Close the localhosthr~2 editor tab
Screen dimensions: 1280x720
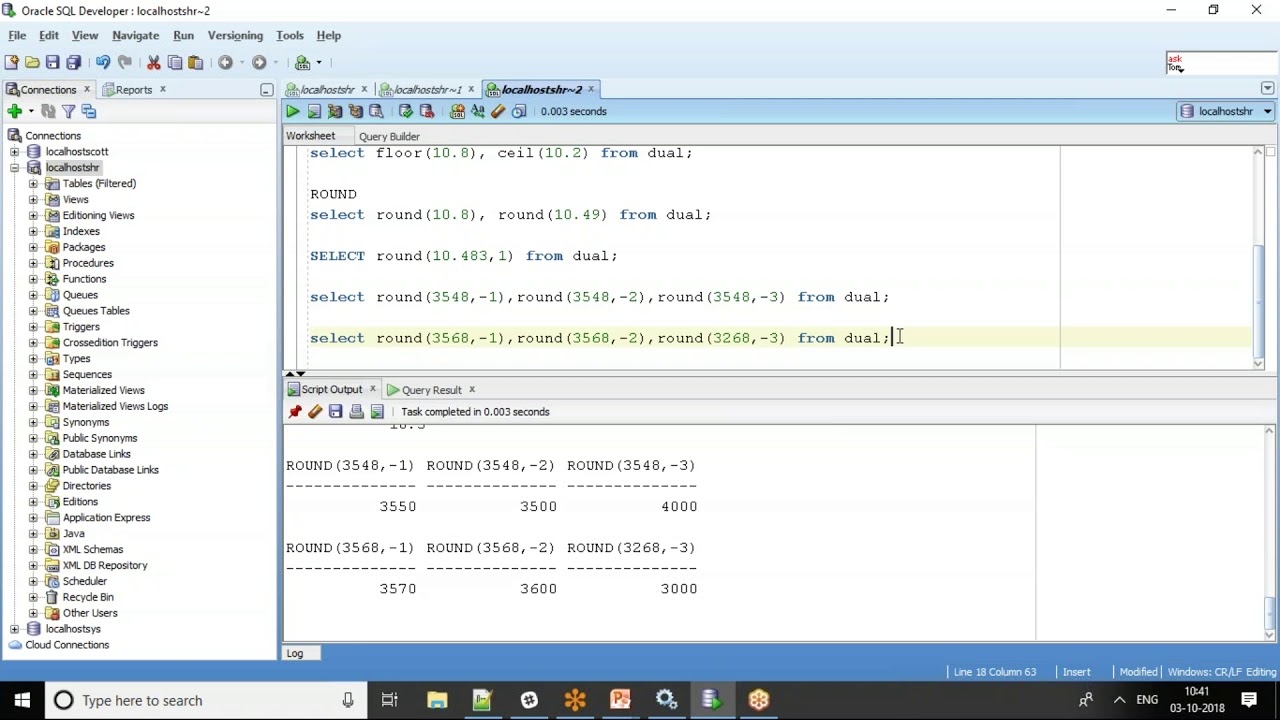tap(591, 90)
